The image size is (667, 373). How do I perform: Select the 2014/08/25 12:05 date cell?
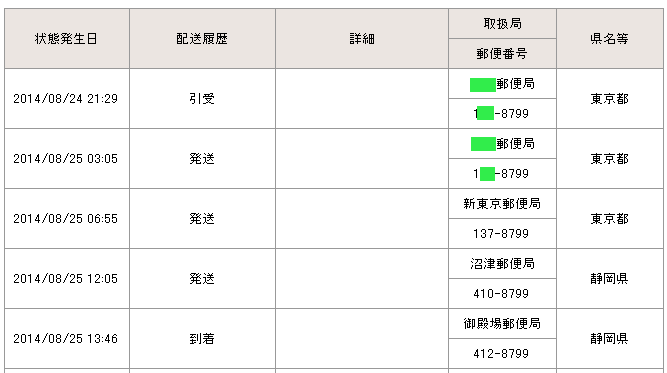click(66, 279)
